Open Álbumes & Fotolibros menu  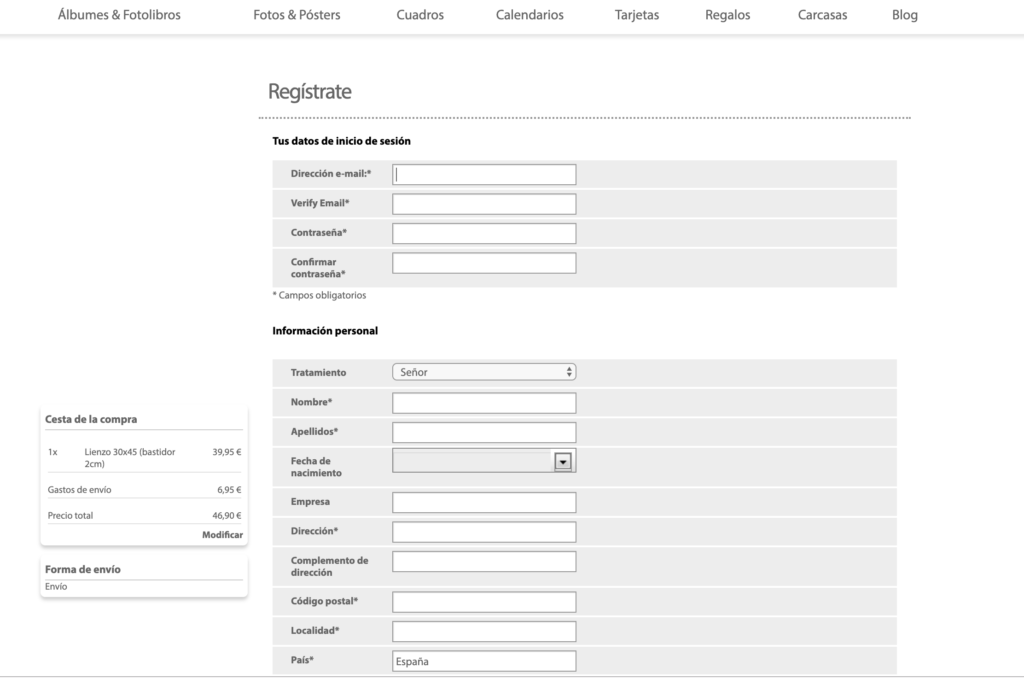click(119, 14)
